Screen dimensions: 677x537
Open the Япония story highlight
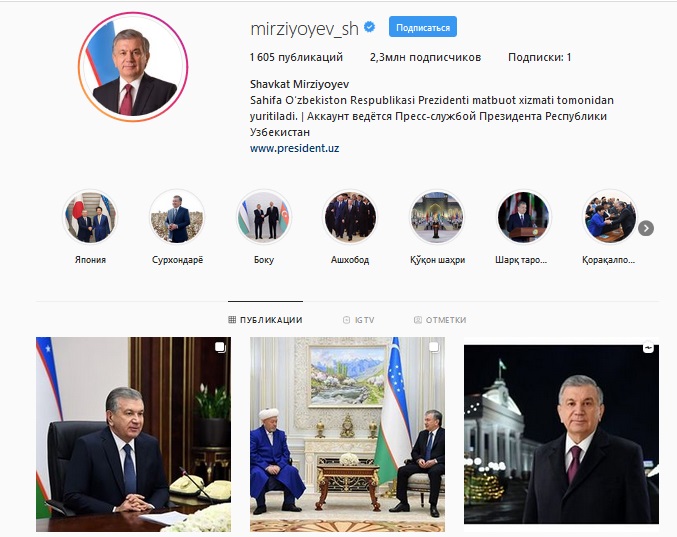(x=90, y=217)
